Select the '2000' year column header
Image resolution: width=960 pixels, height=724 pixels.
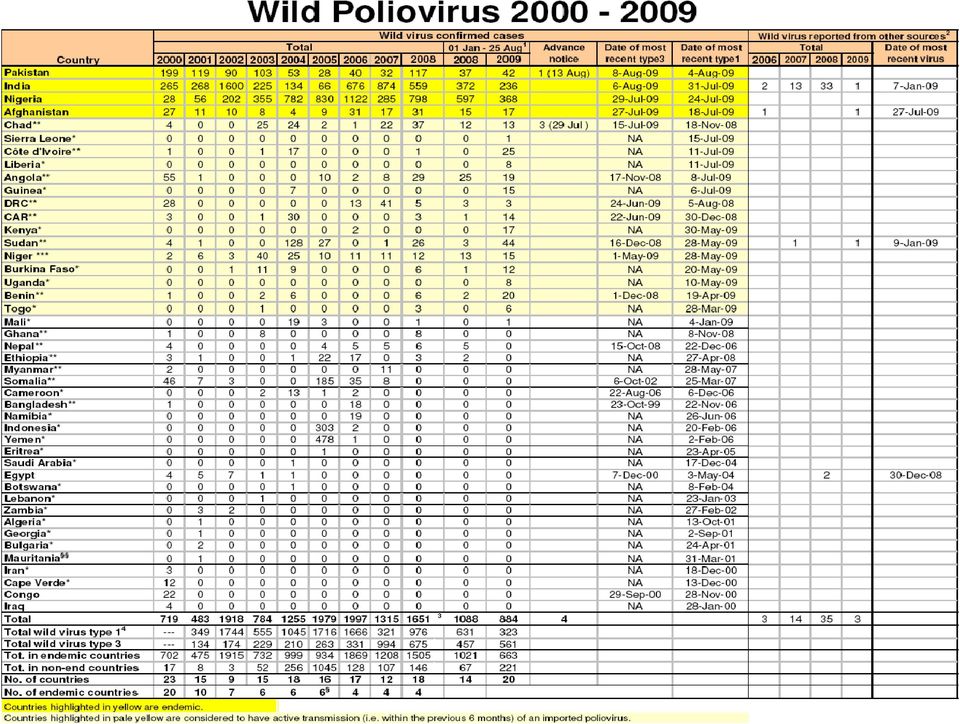(x=169, y=59)
